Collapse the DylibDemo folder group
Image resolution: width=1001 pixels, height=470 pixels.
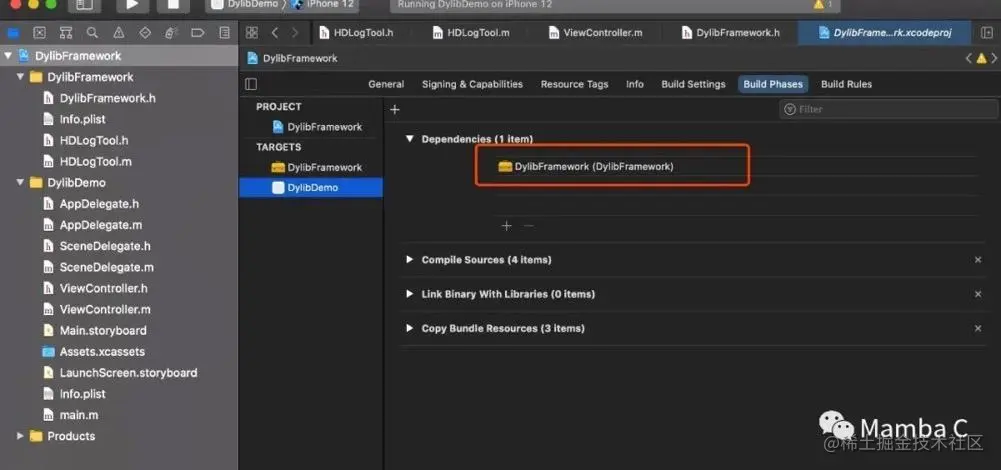point(20,183)
